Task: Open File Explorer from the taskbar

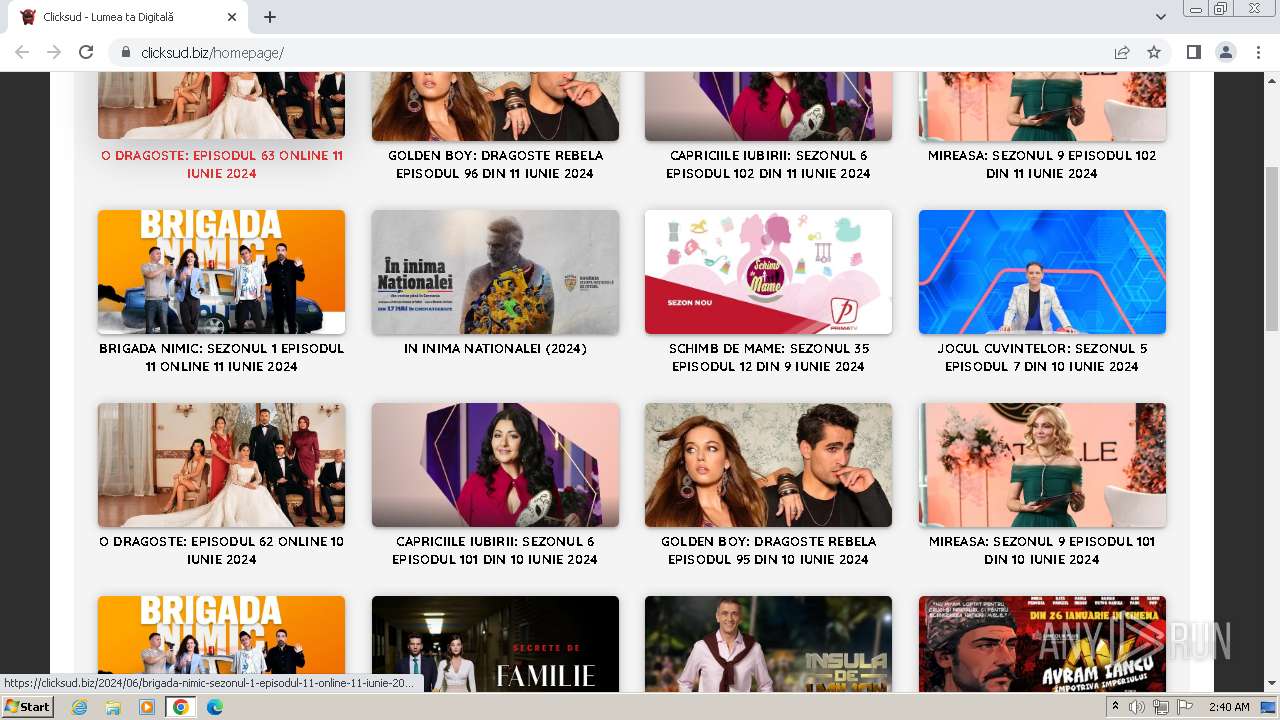Action: pyautogui.click(x=113, y=707)
